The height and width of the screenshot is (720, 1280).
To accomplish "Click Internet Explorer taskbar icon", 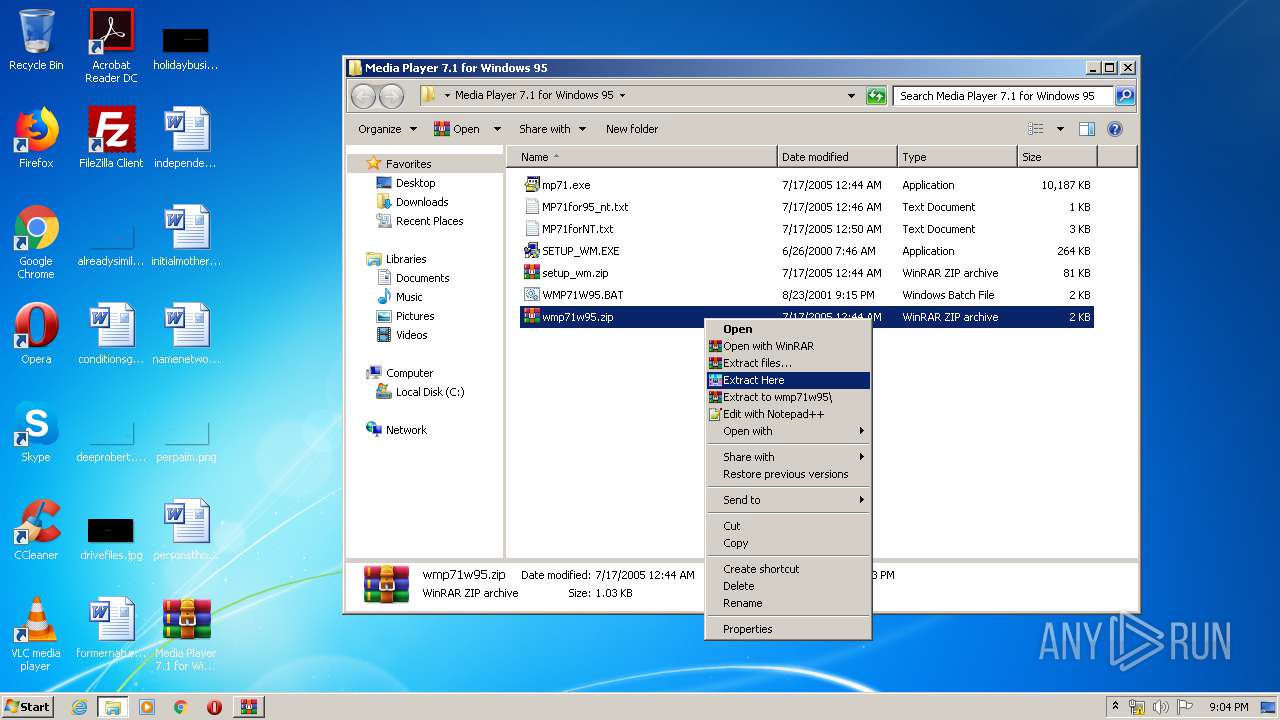I will point(80,707).
